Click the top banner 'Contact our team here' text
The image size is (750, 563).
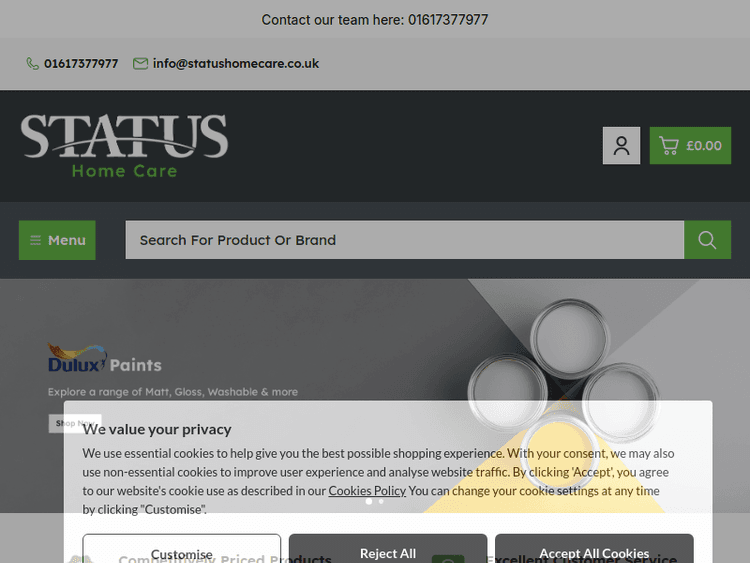tap(375, 20)
